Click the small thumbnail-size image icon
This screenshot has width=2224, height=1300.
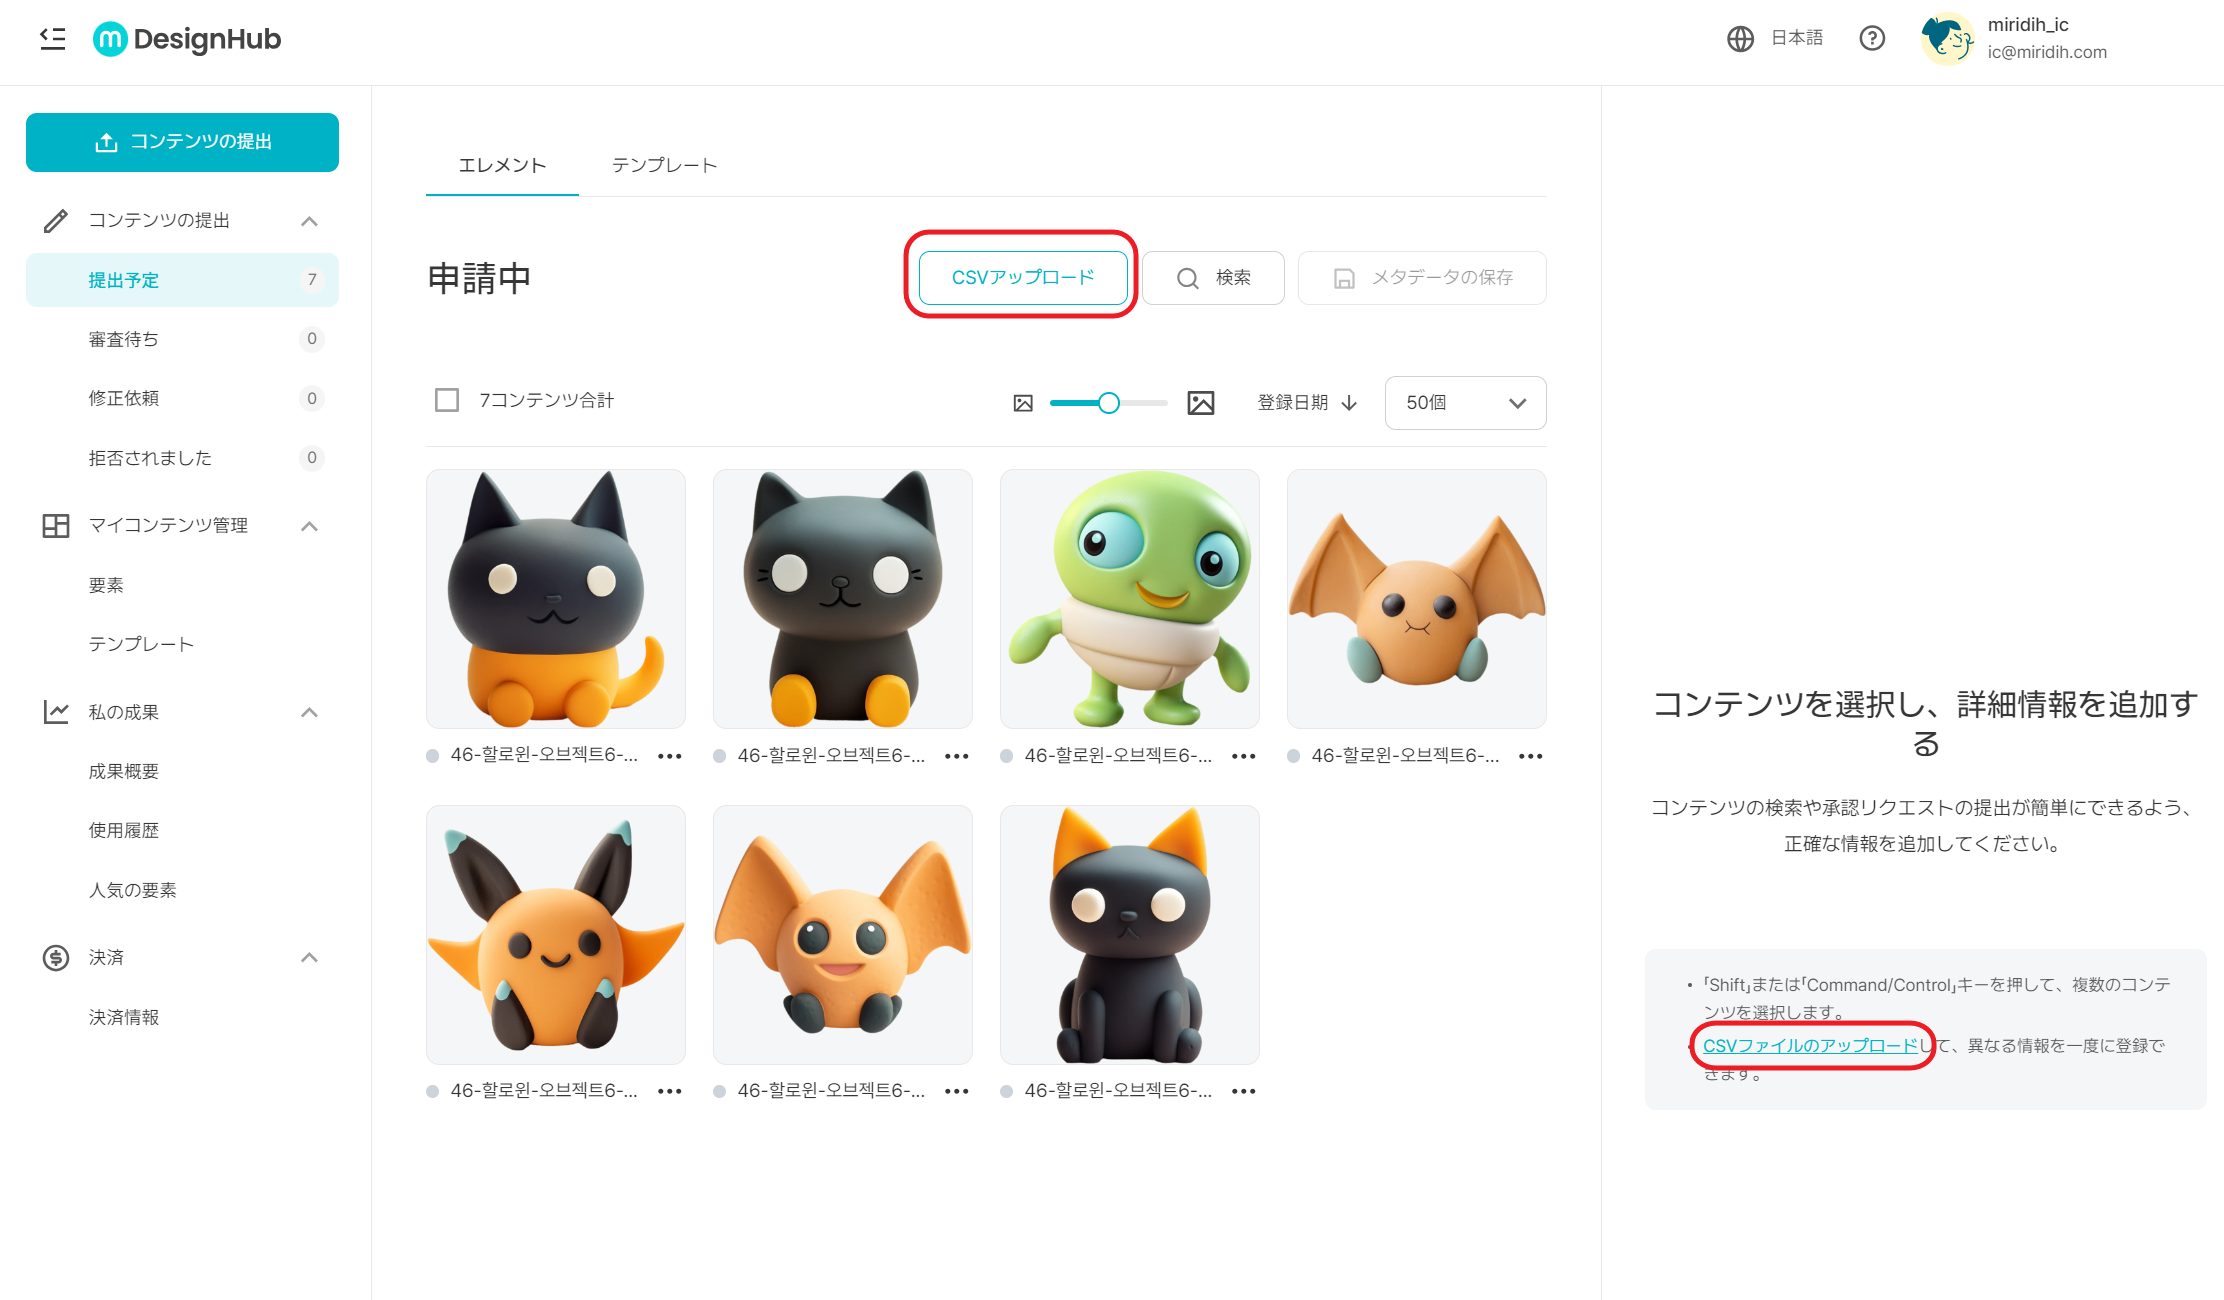pos(1023,402)
